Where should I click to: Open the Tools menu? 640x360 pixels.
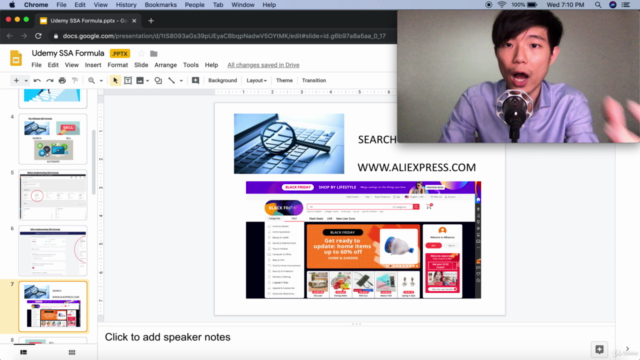pos(191,65)
